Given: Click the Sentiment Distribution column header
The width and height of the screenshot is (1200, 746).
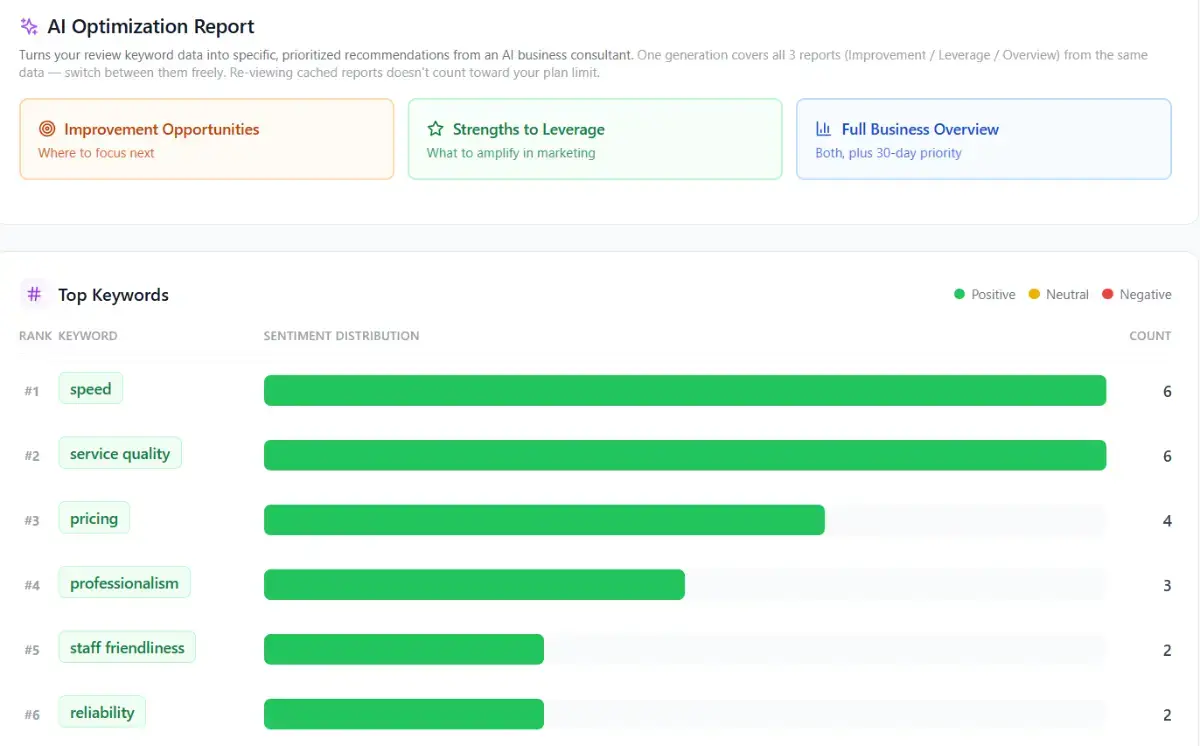Looking at the screenshot, I should (341, 336).
